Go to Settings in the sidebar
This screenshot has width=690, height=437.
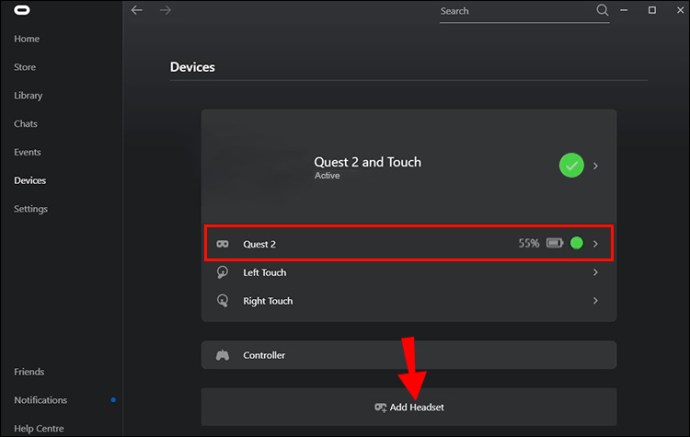point(31,209)
